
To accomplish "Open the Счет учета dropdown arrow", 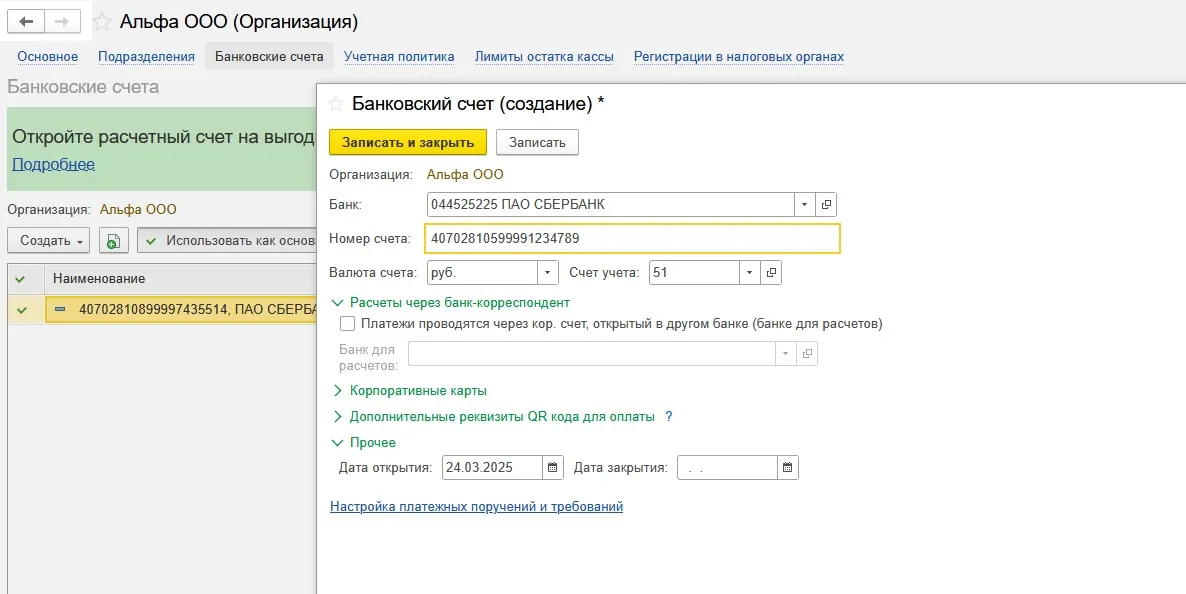I will pos(750,272).
